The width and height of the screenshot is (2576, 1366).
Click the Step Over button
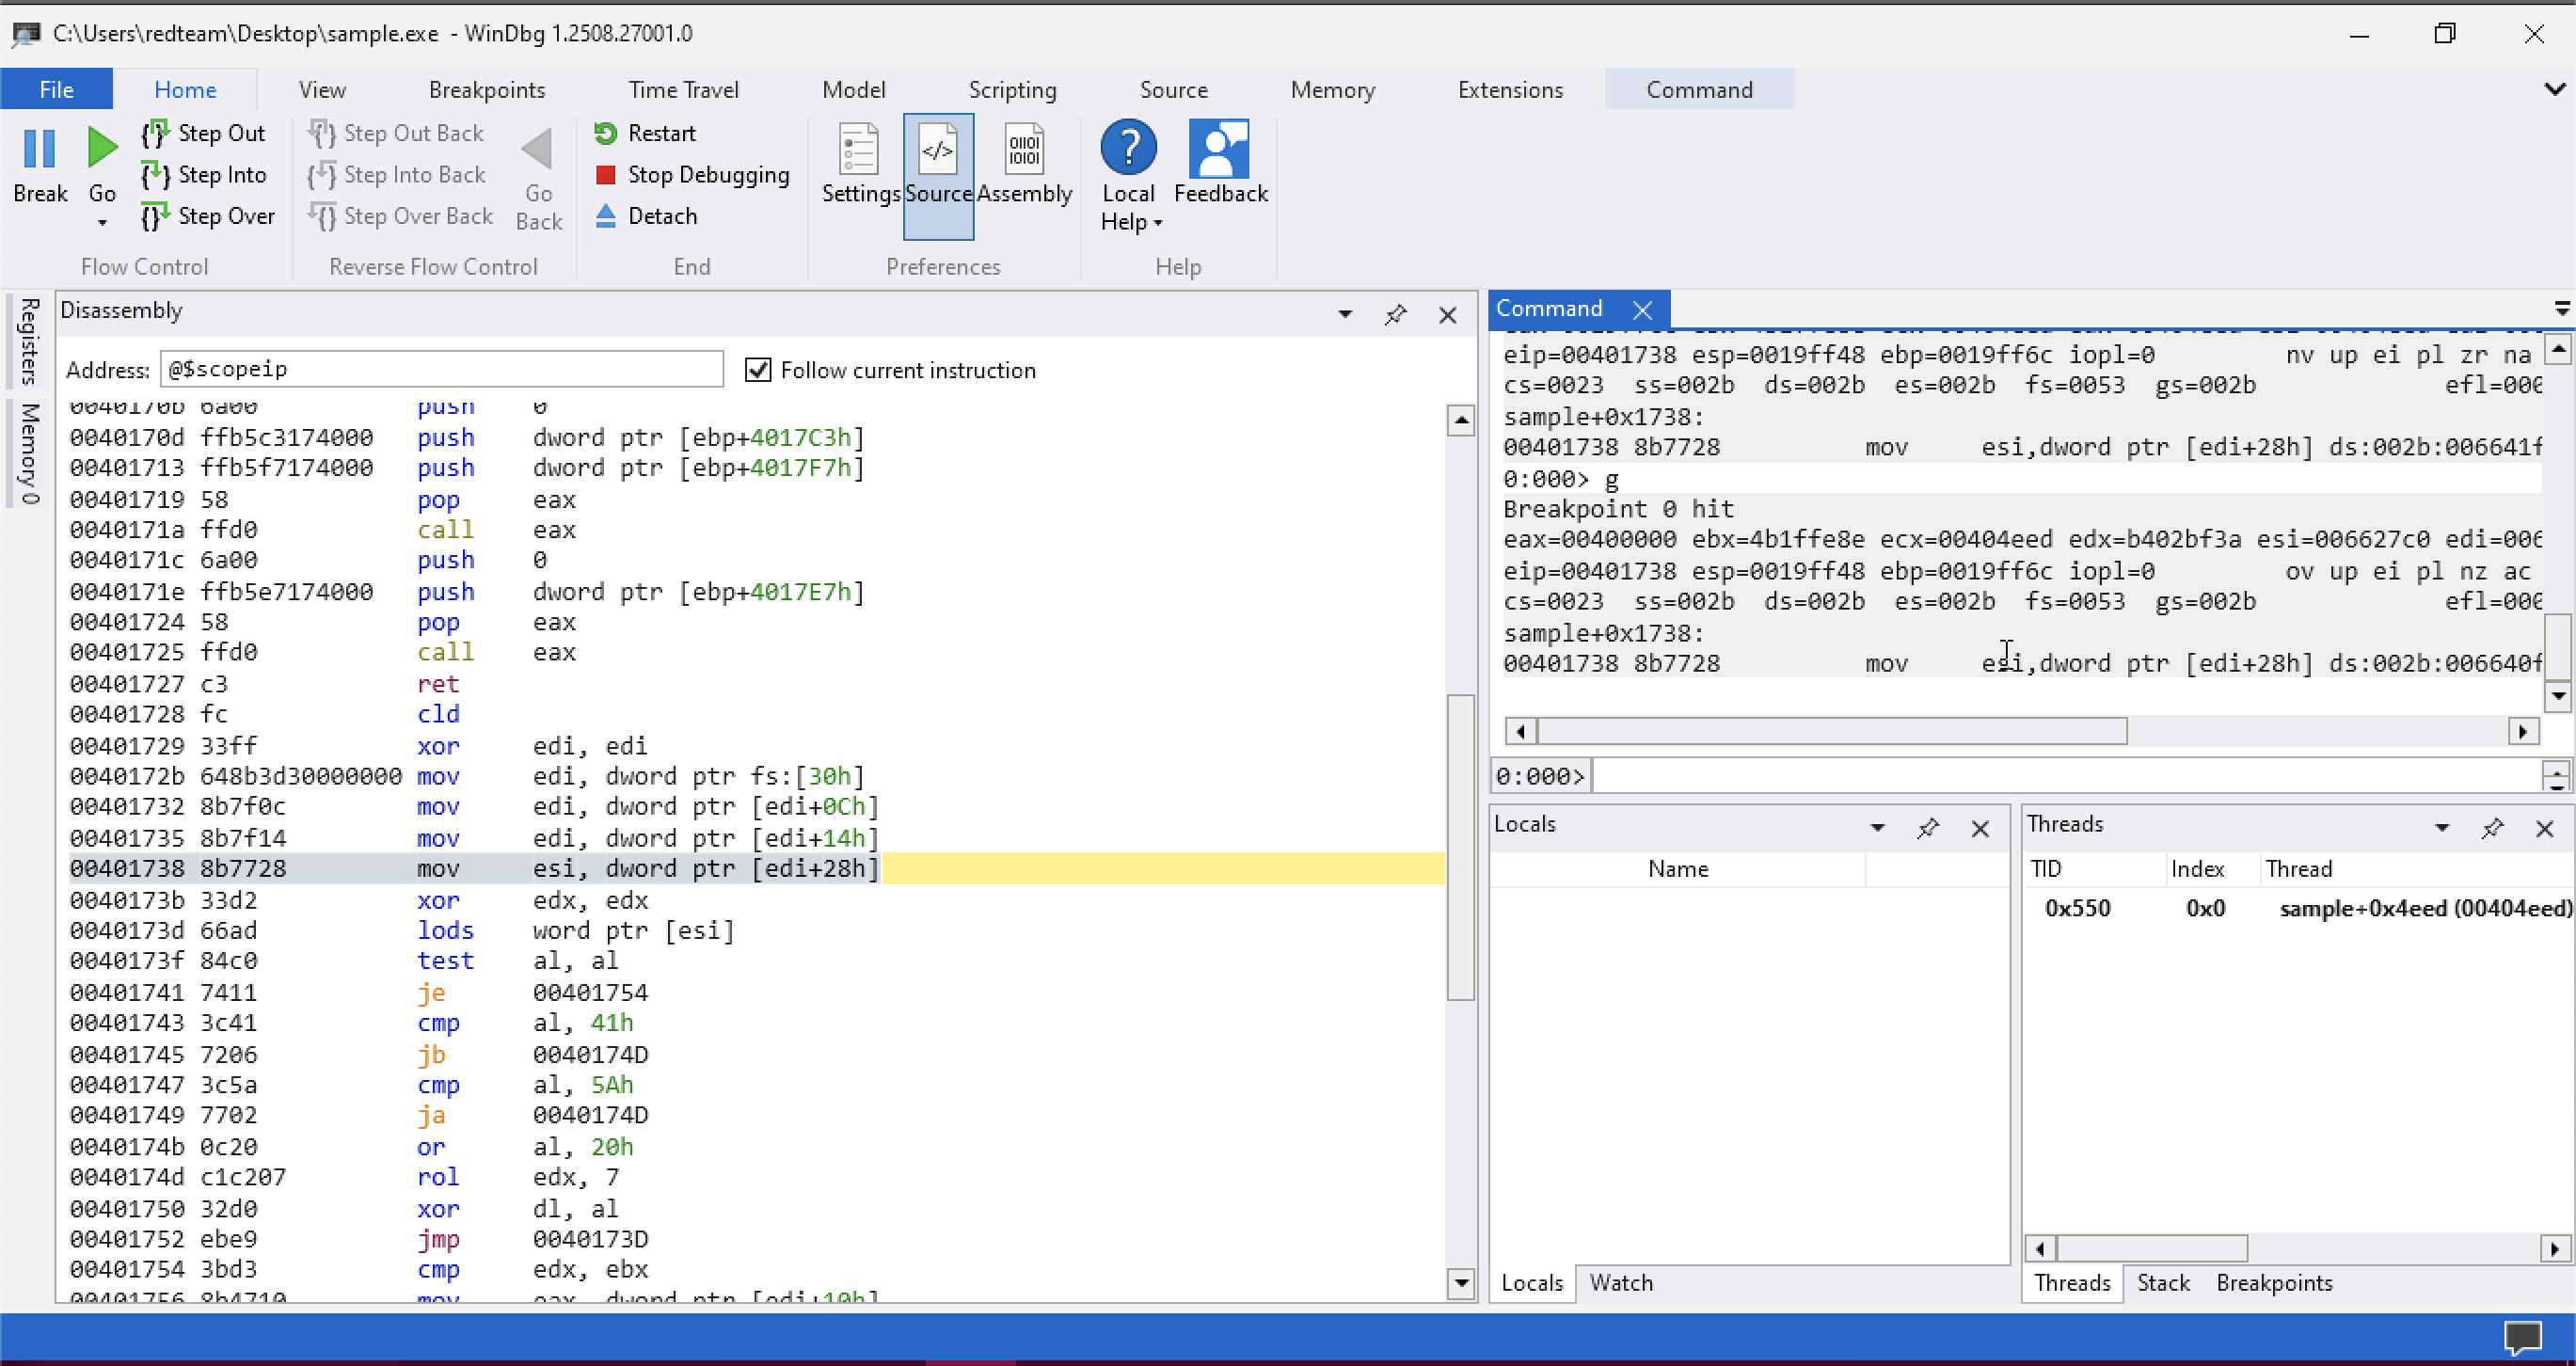click(208, 216)
